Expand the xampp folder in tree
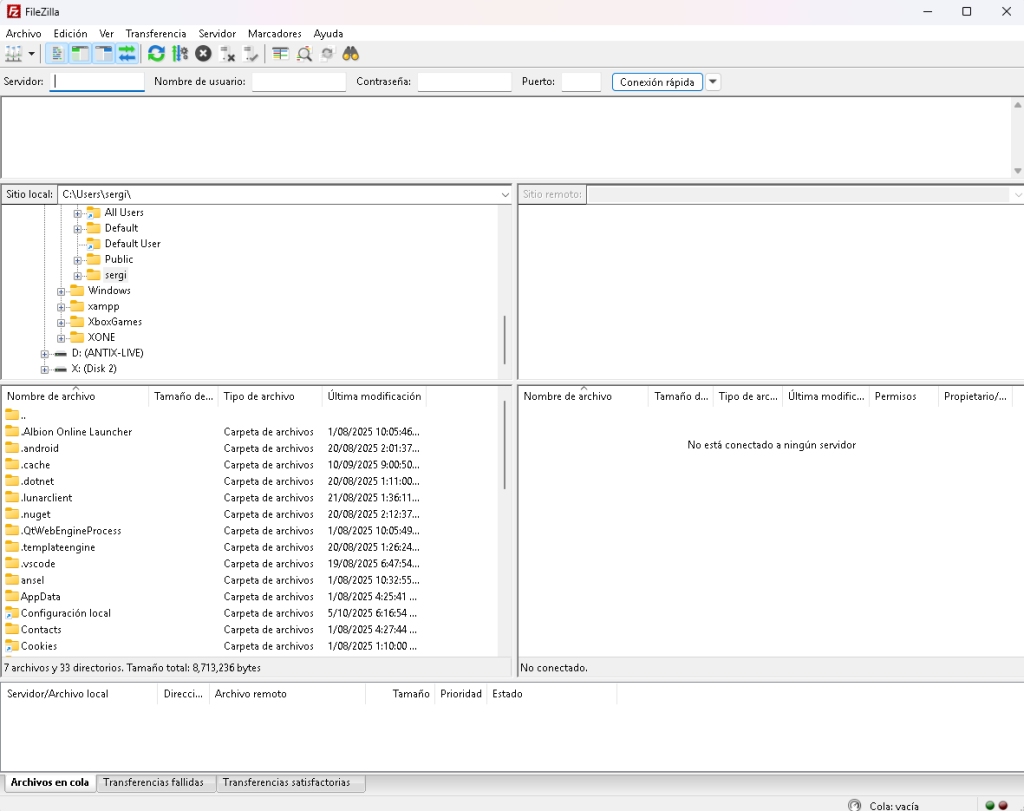This screenshot has height=811, width=1024. coord(62,306)
